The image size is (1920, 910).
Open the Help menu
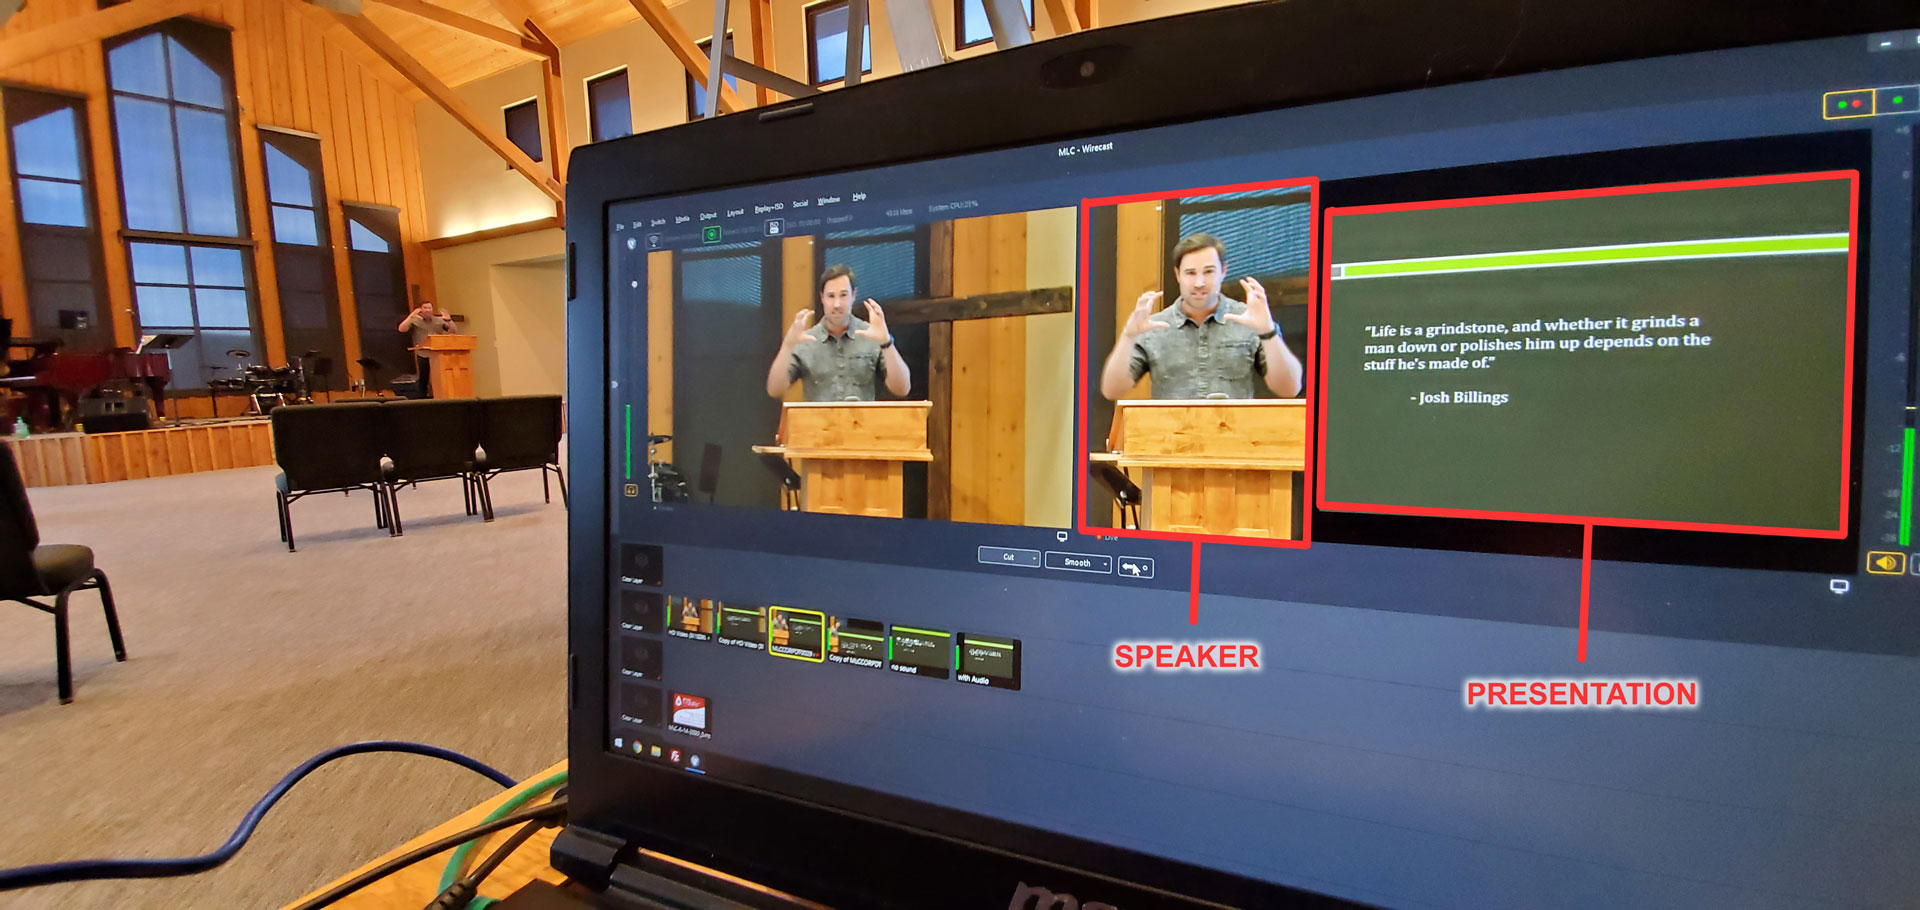(859, 196)
